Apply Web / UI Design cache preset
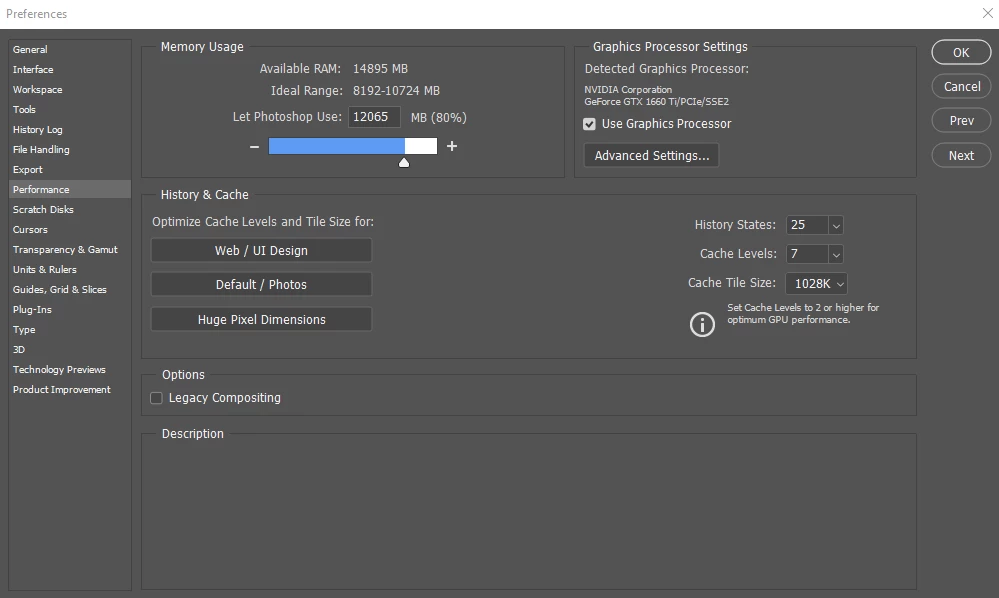The image size is (999, 598). 261,250
